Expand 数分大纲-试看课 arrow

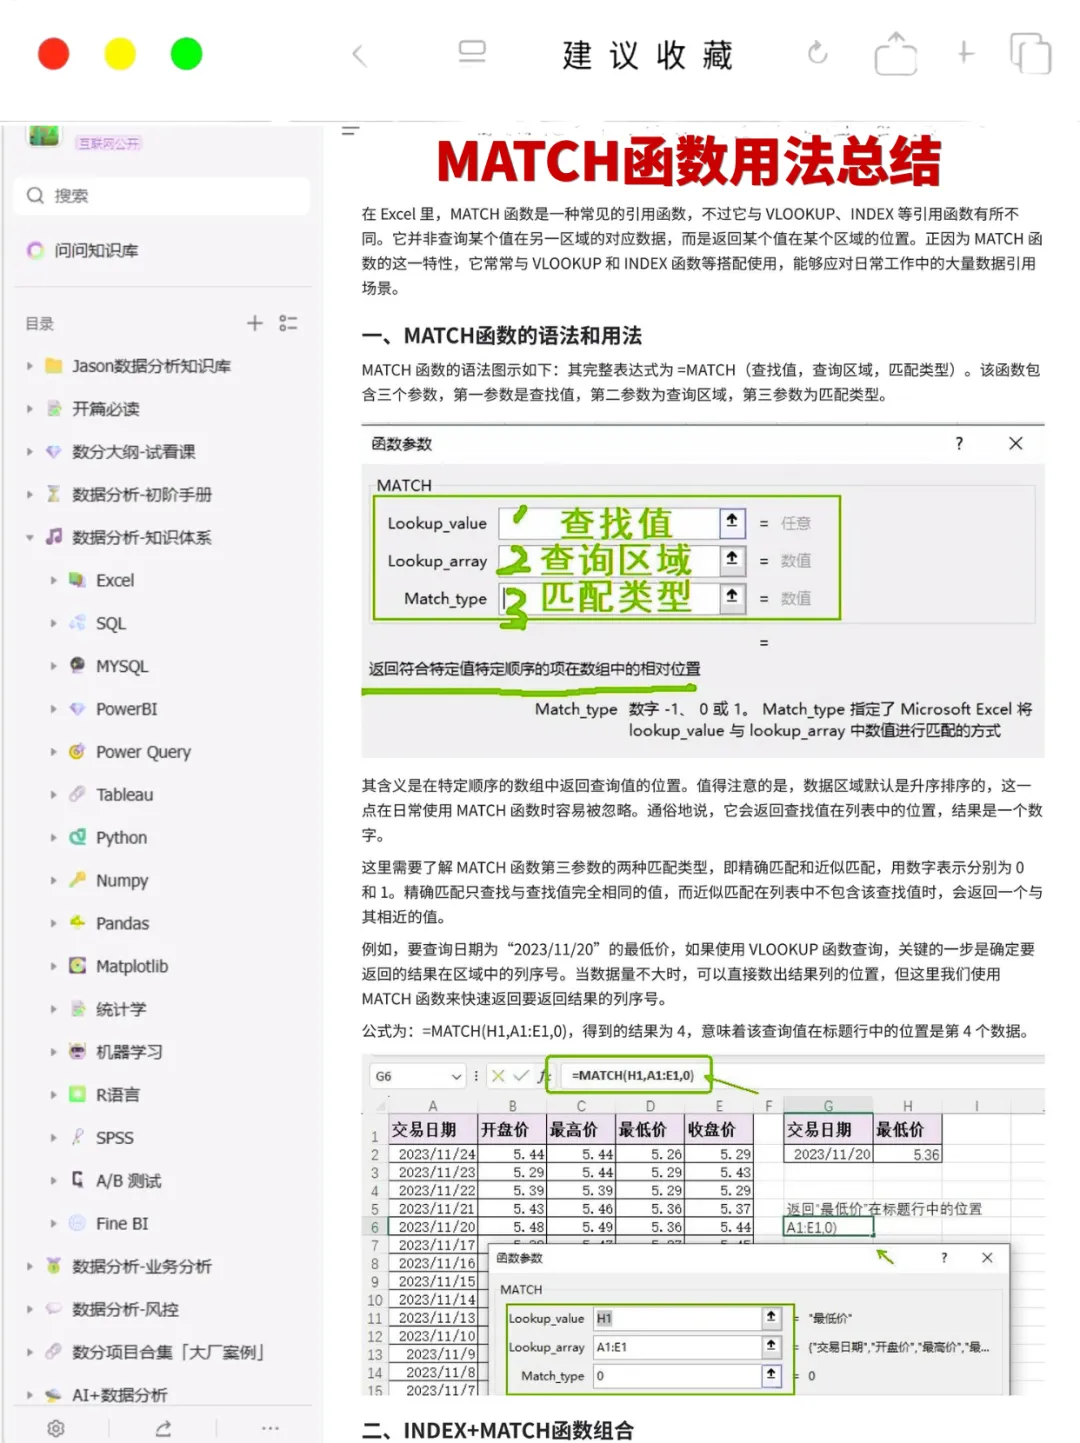click(x=30, y=452)
